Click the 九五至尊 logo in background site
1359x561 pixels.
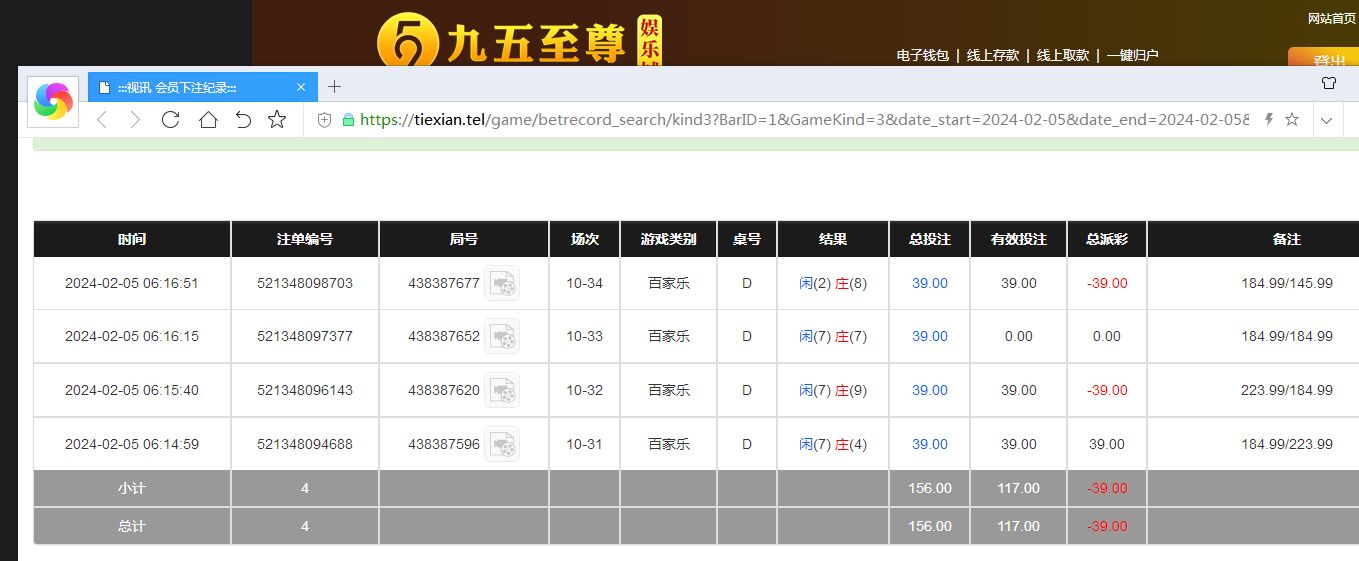click(x=520, y=41)
